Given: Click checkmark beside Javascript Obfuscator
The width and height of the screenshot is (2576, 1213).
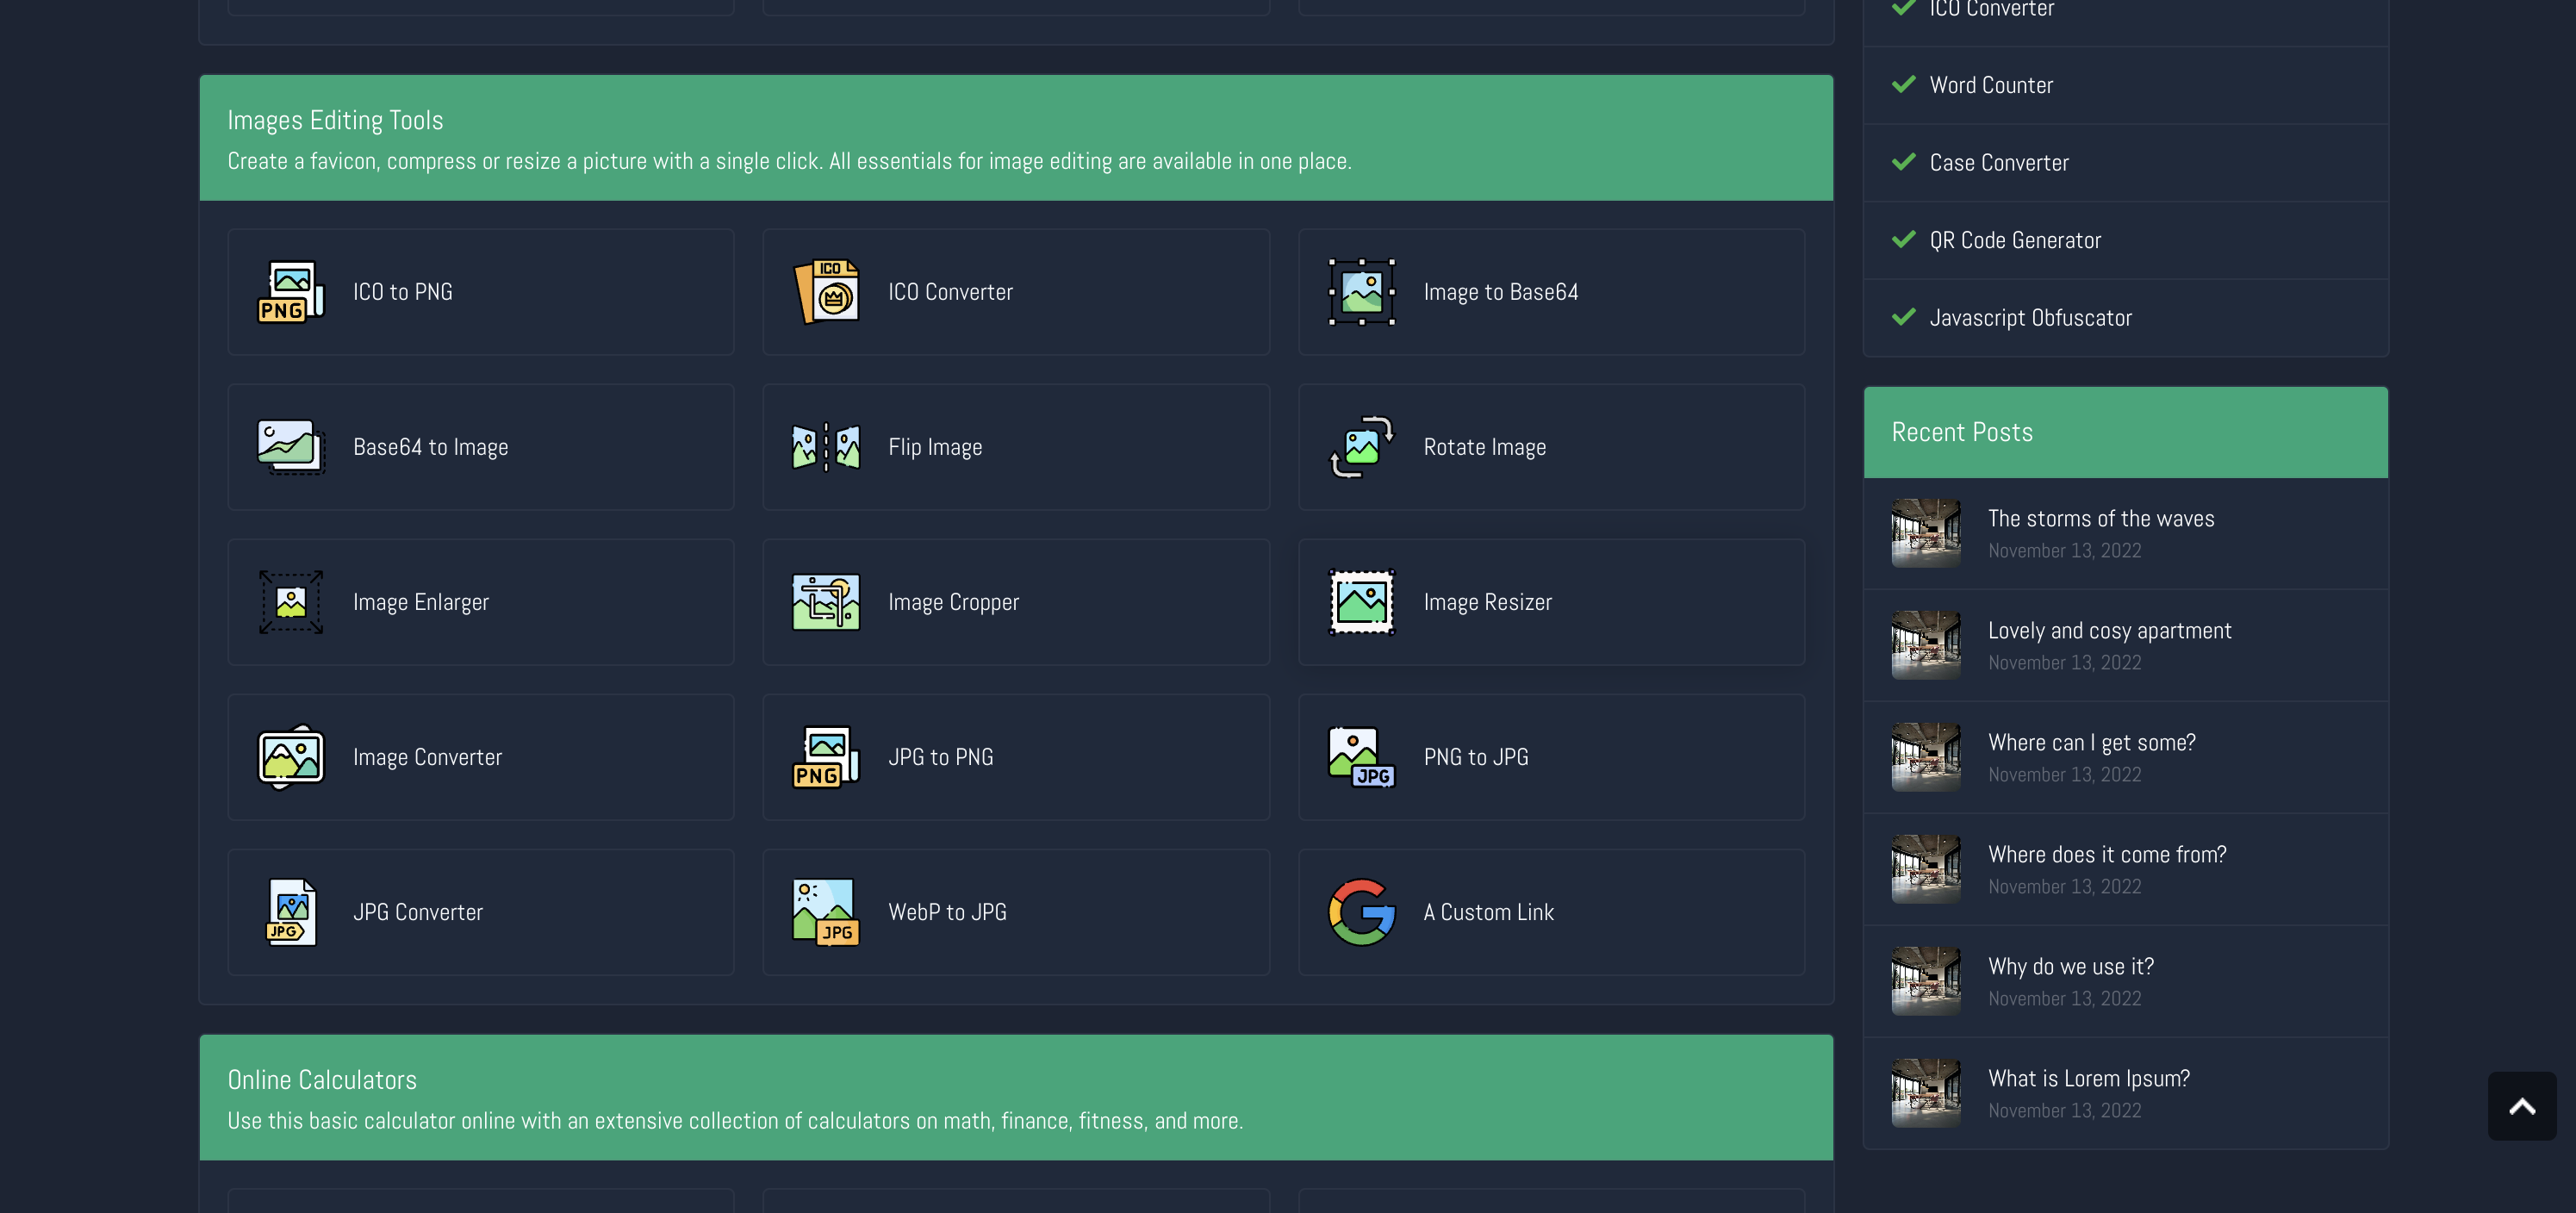Looking at the screenshot, I should pyautogui.click(x=1904, y=317).
